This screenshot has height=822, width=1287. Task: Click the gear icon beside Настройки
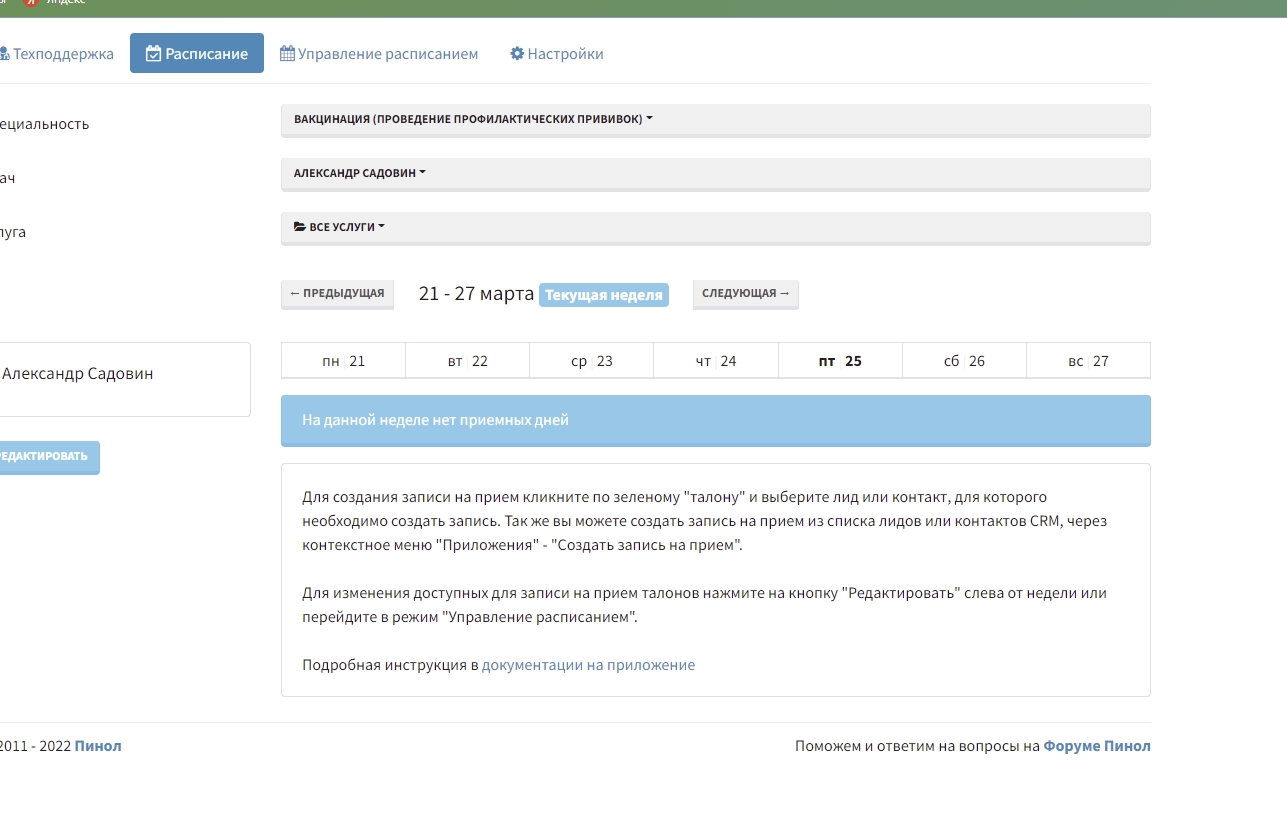517,54
